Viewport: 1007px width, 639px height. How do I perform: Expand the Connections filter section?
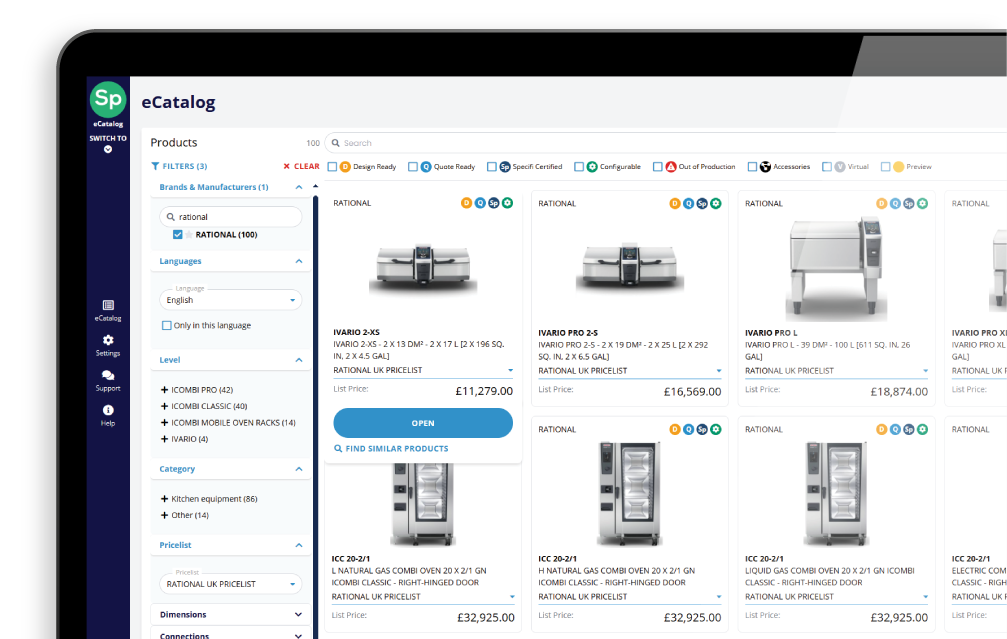pos(298,636)
